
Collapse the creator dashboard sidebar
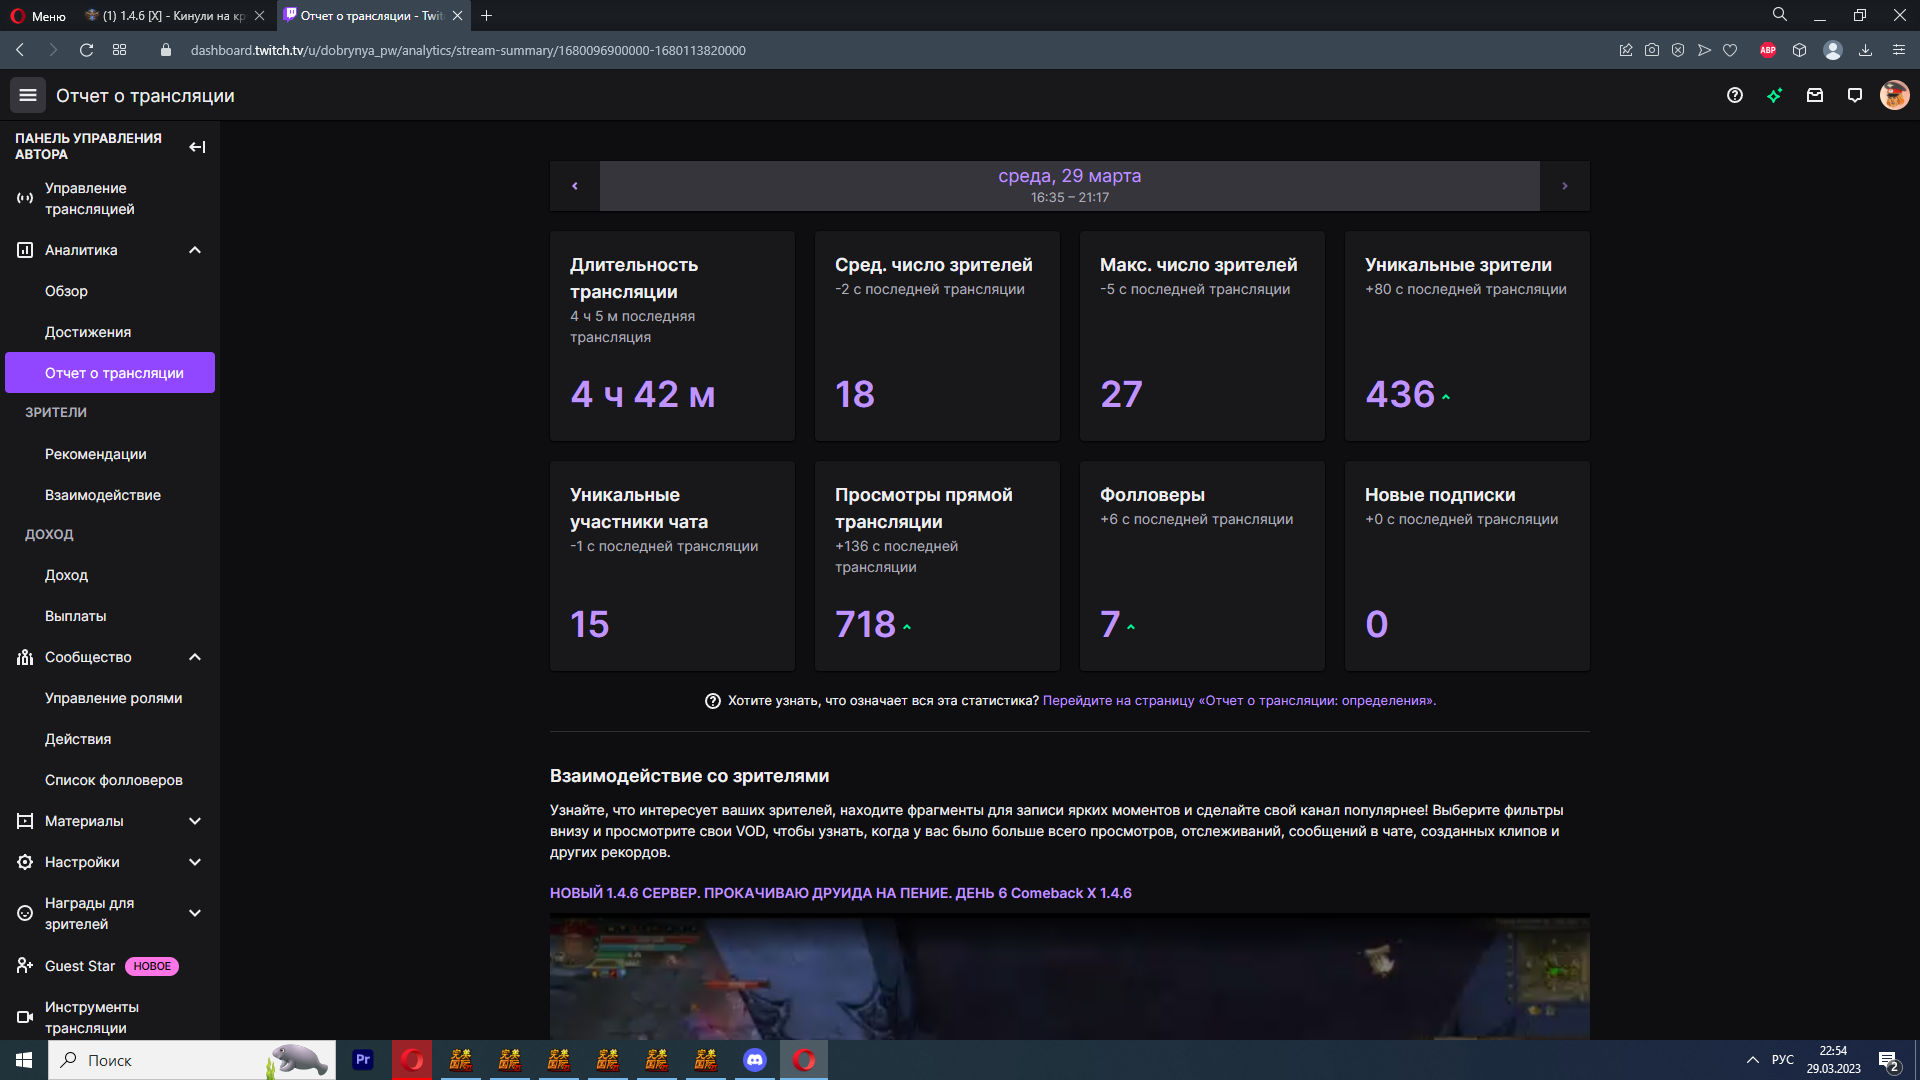click(197, 147)
